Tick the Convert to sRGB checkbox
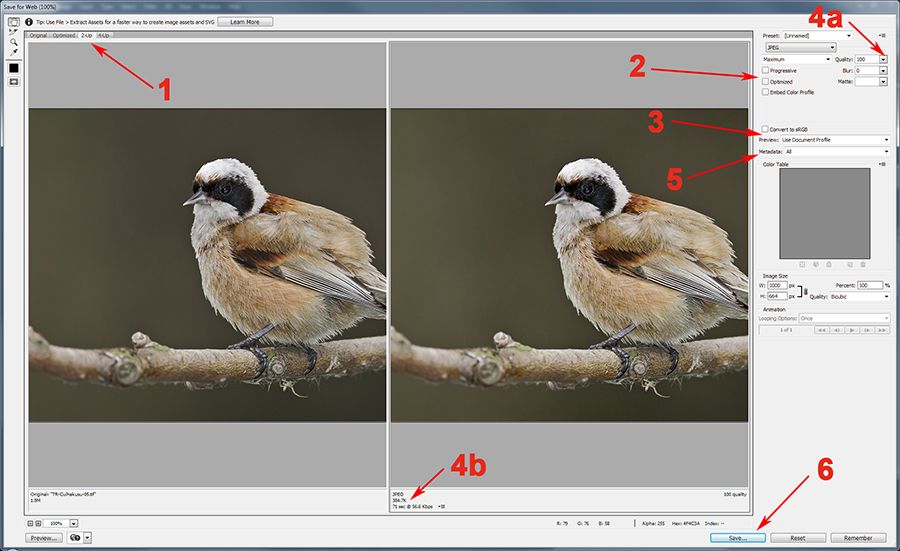The height and width of the screenshot is (551, 900). tap(765, 129)
